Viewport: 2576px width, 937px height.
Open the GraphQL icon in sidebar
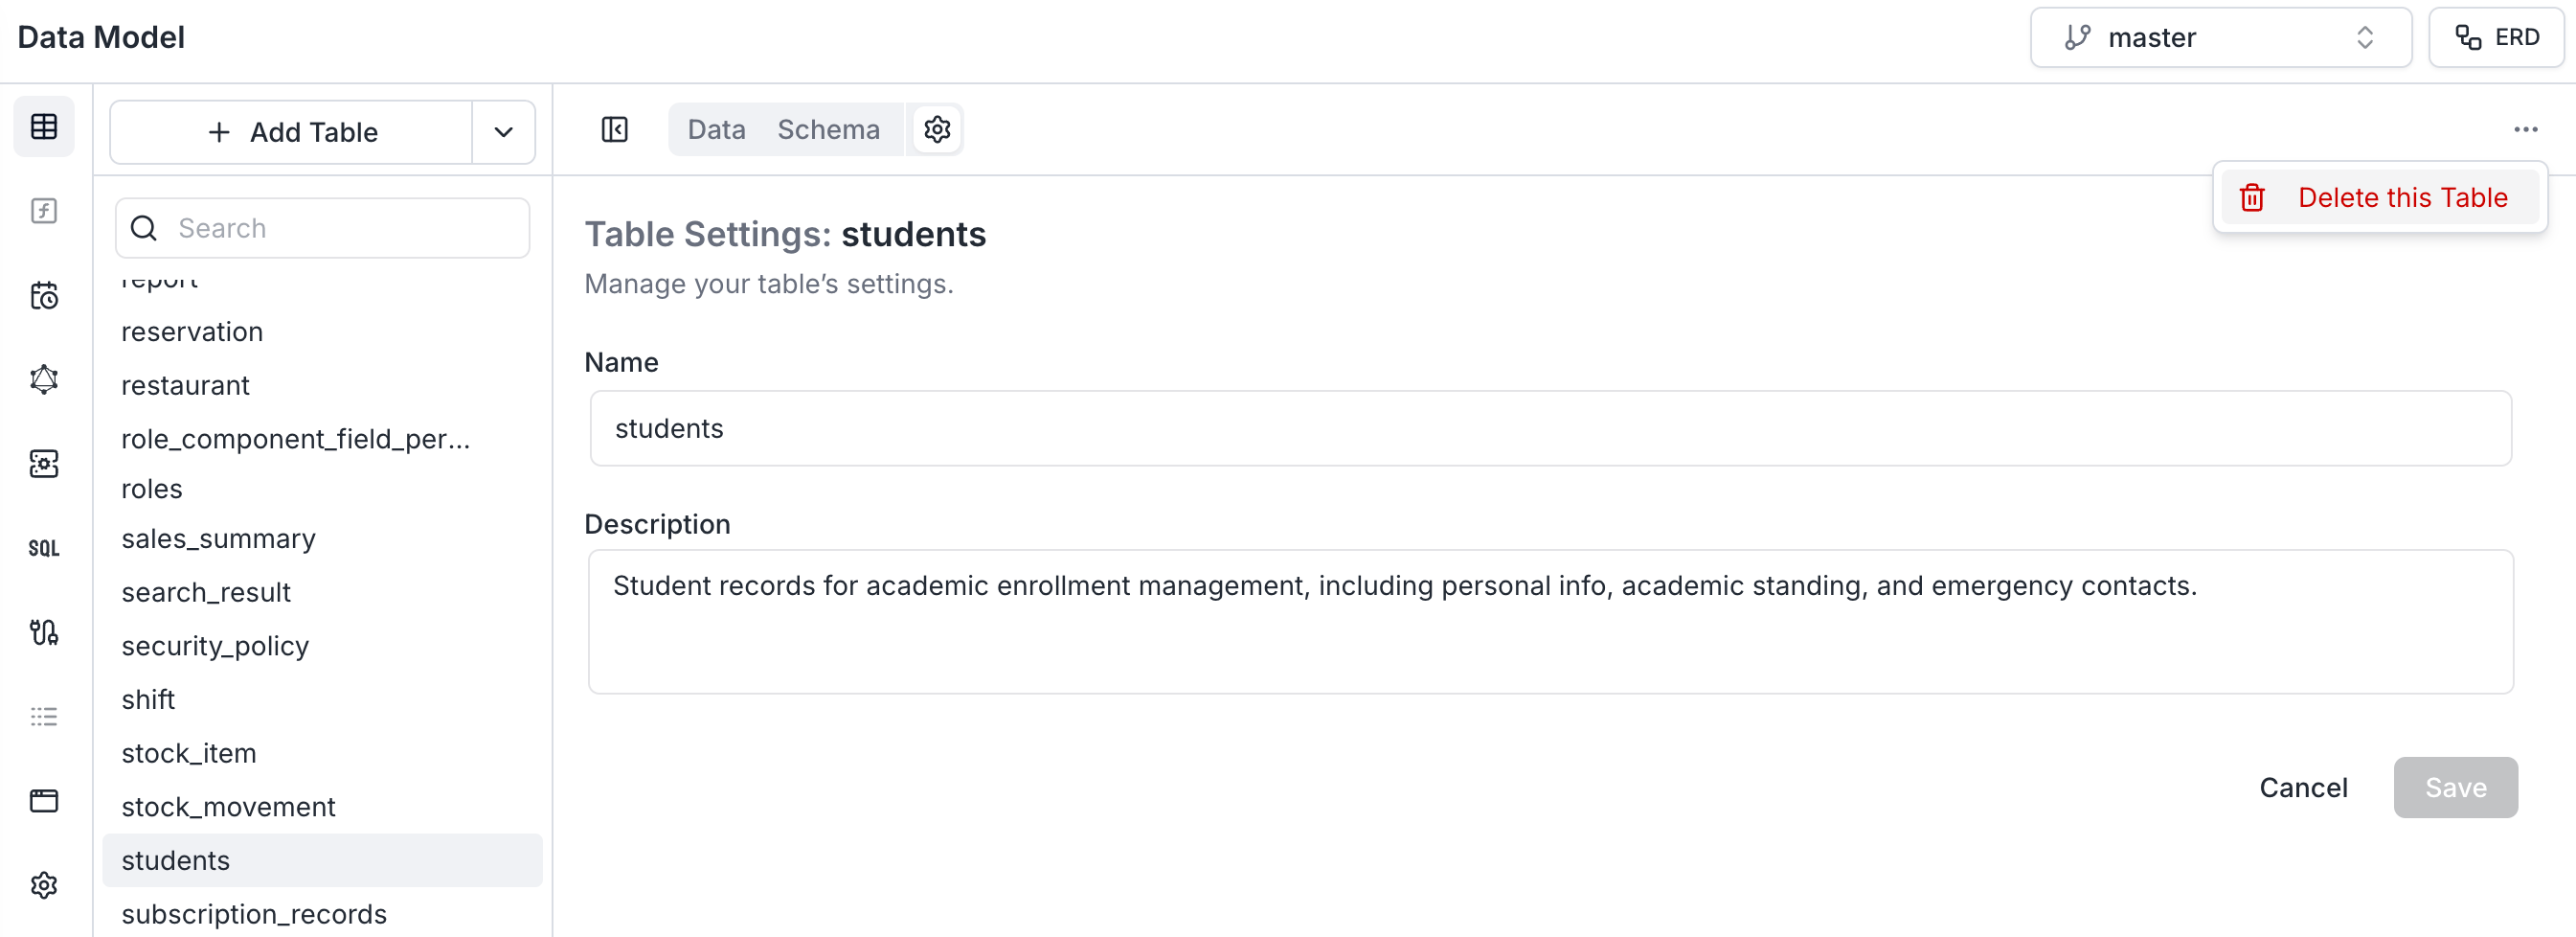pos(44,380)
